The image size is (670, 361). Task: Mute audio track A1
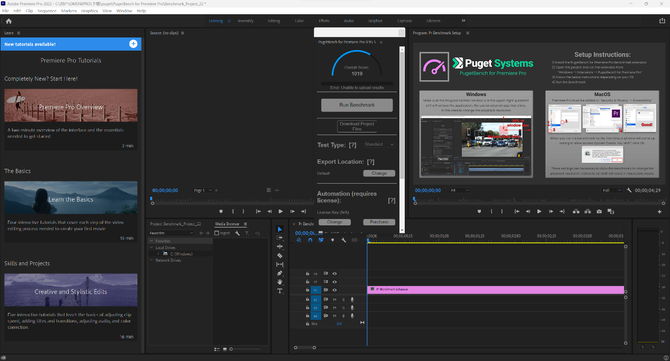point(335,299)
